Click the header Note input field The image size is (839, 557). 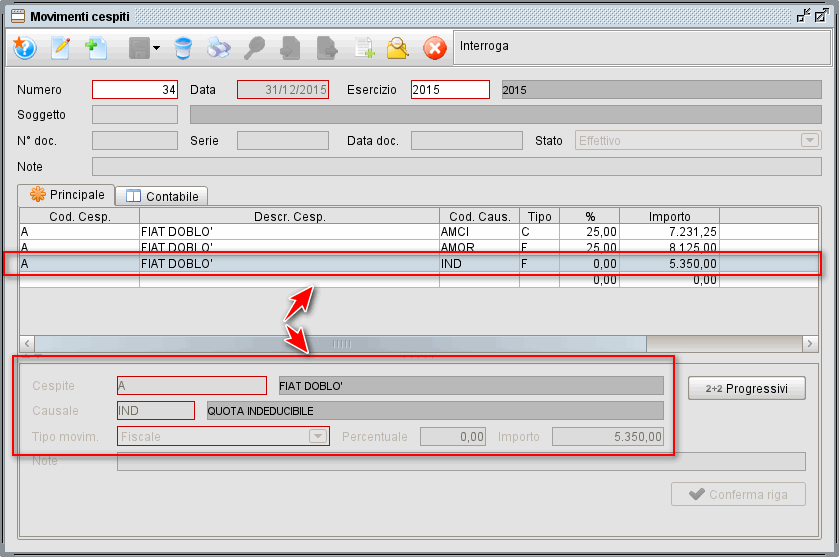(x=456, y=166)
